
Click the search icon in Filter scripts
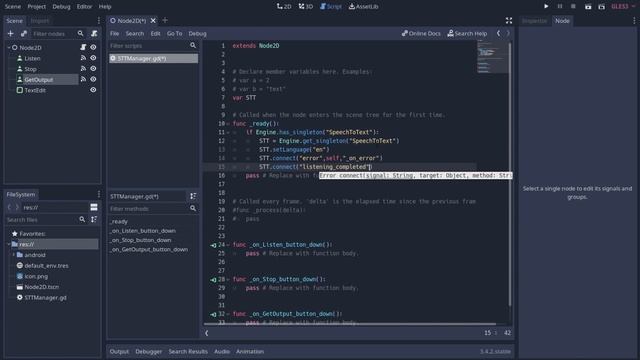click(193, 46)
